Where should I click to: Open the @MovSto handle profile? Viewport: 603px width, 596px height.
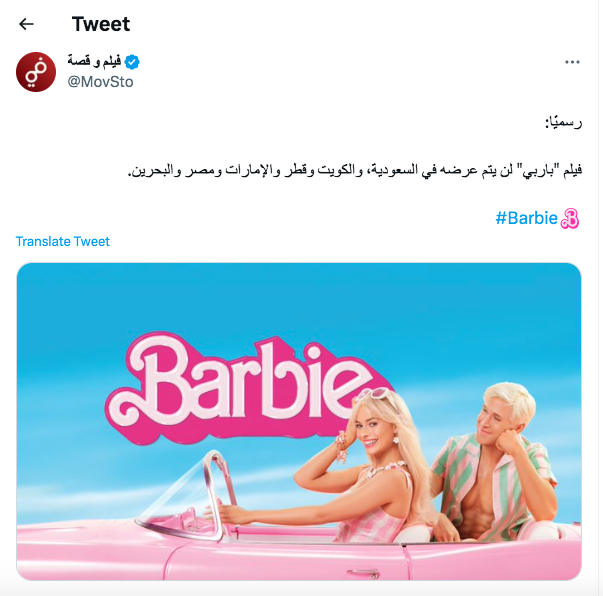click(100, 82)
